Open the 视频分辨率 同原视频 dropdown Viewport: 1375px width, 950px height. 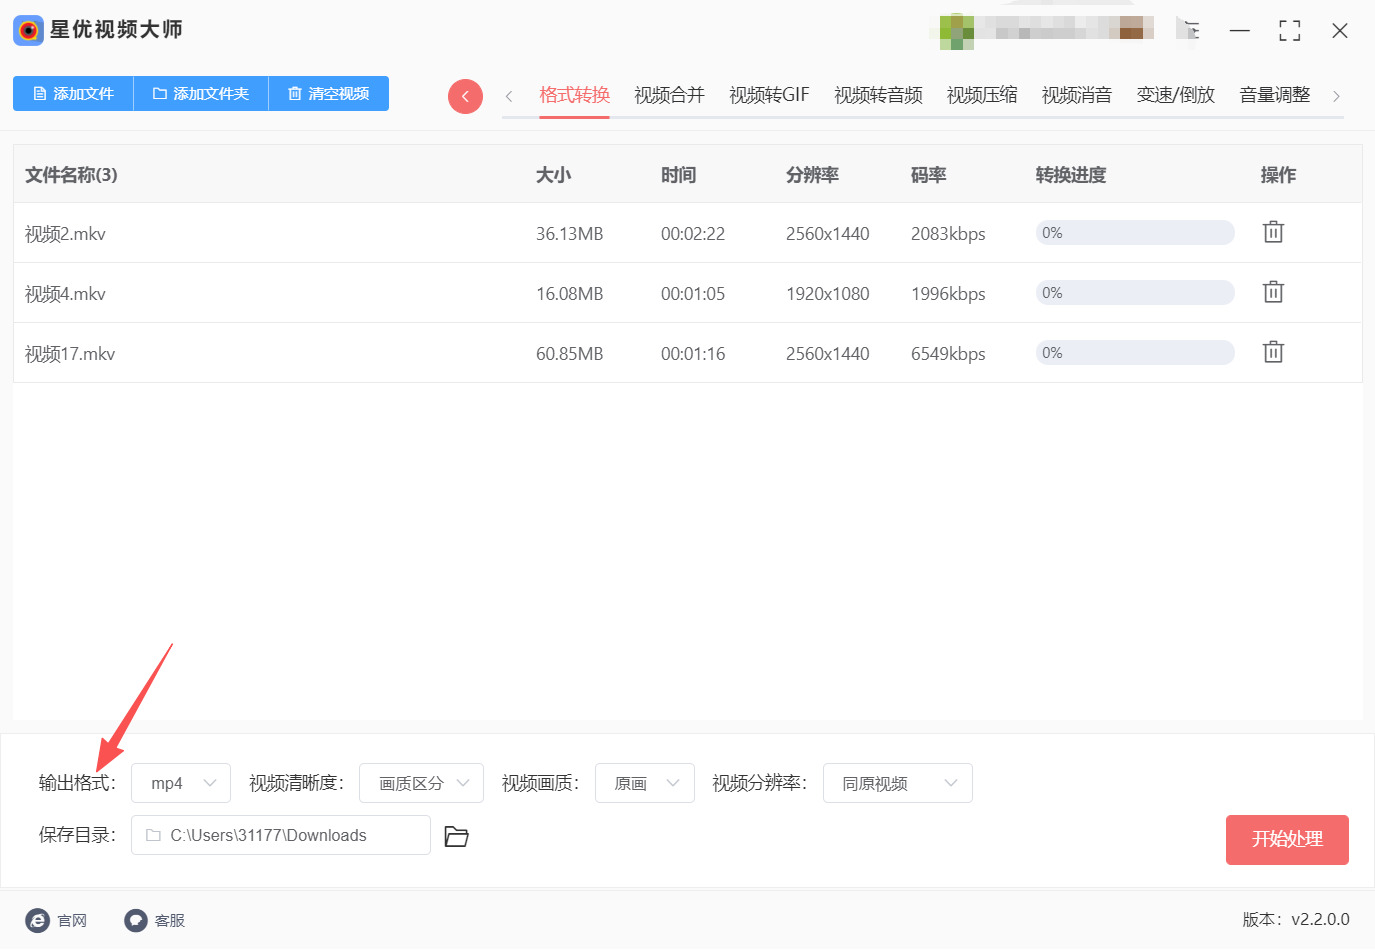click(x=898, y=783)
